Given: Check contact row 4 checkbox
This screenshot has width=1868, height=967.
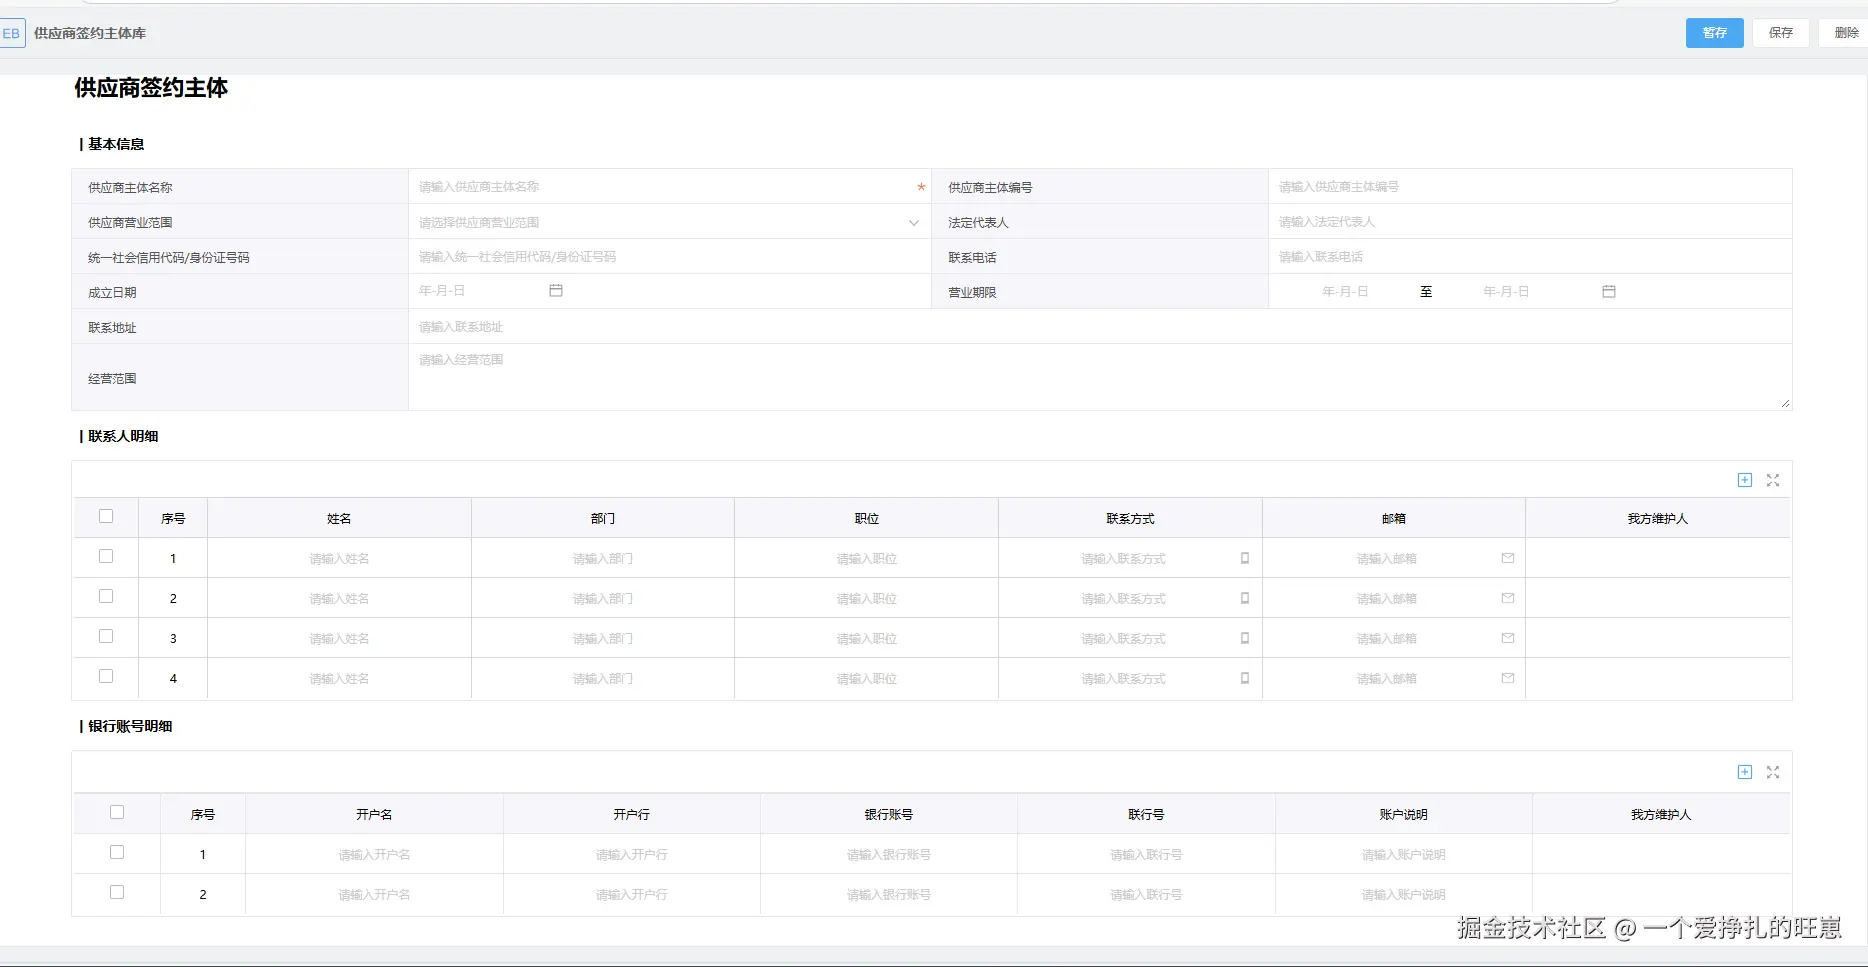Looking at the screenshot, I should [x=106, y=677].
